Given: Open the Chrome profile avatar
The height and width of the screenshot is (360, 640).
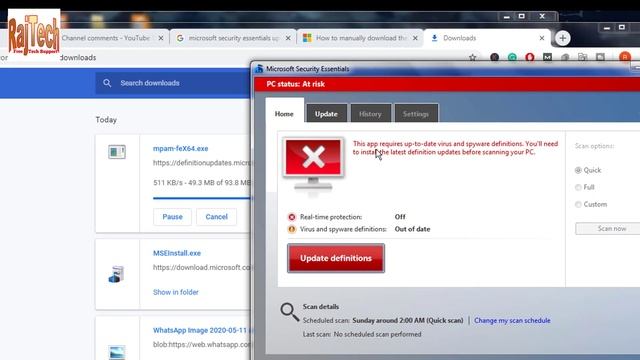Looking at the screenshot, I should [624, 58].
